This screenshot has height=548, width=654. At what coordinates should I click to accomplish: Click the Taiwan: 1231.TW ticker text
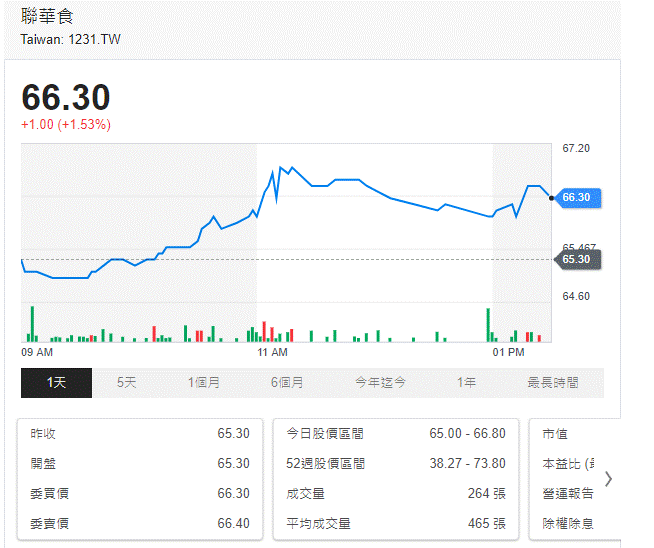[x=71, y=40]
